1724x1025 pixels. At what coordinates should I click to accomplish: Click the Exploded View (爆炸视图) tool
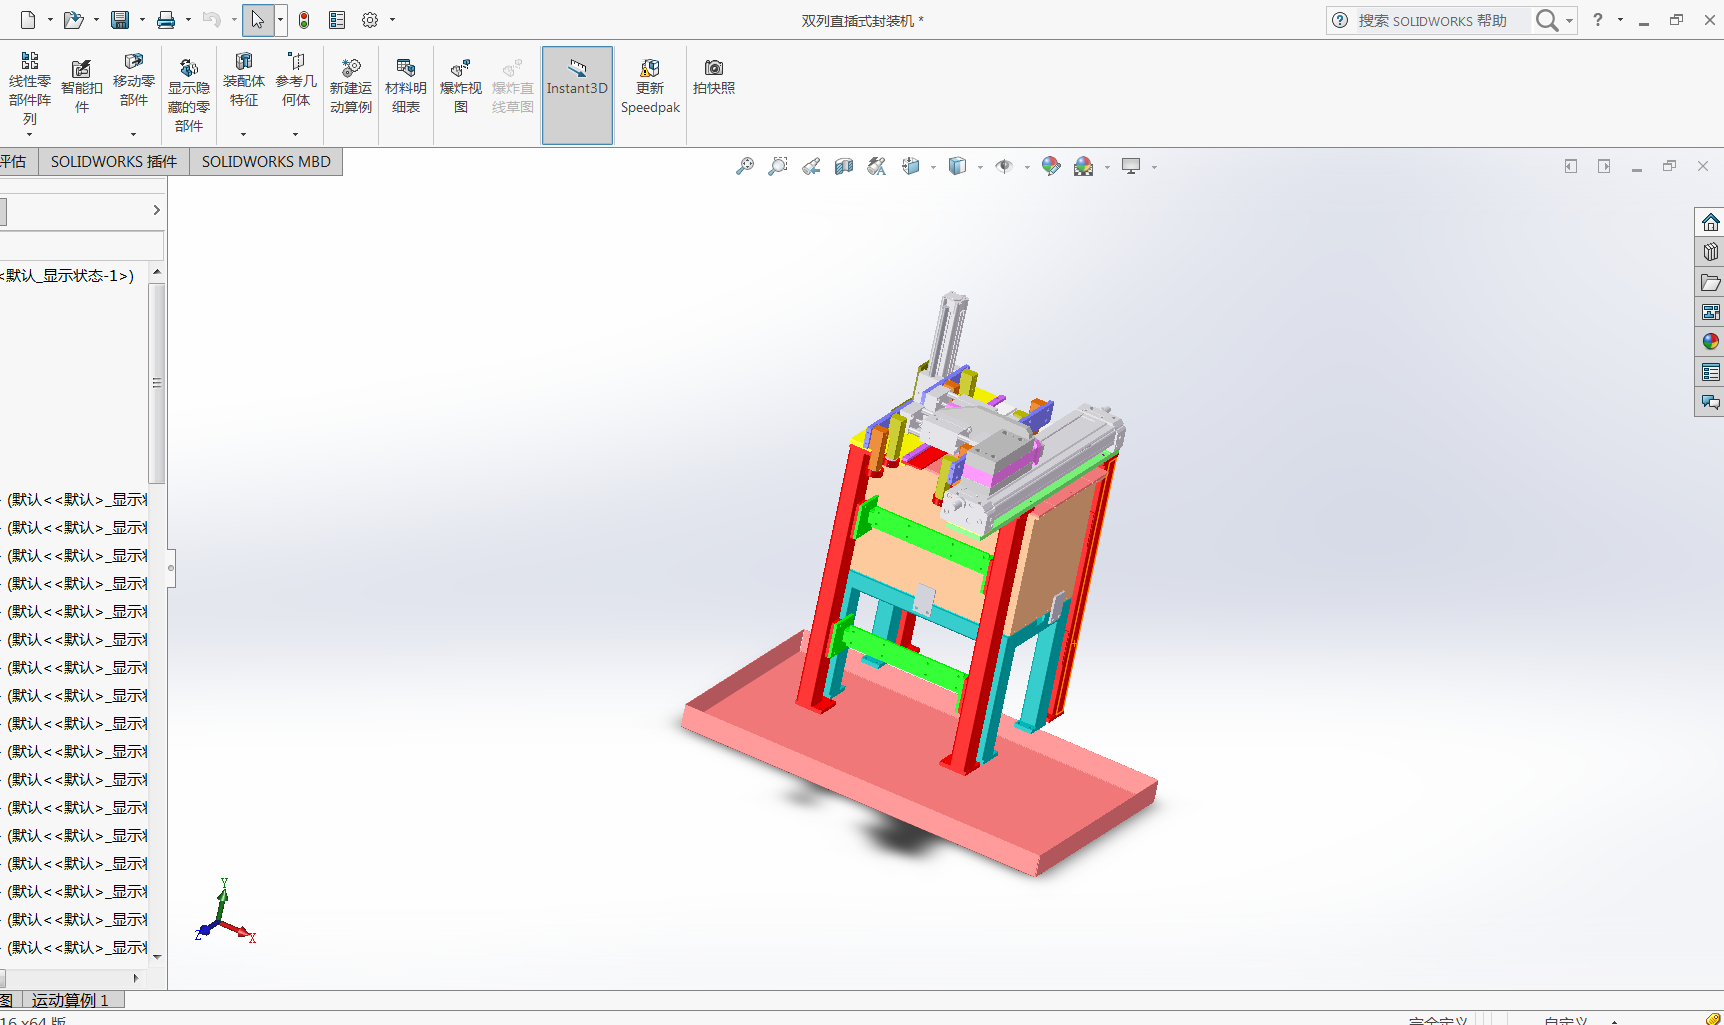pos(460,86)
